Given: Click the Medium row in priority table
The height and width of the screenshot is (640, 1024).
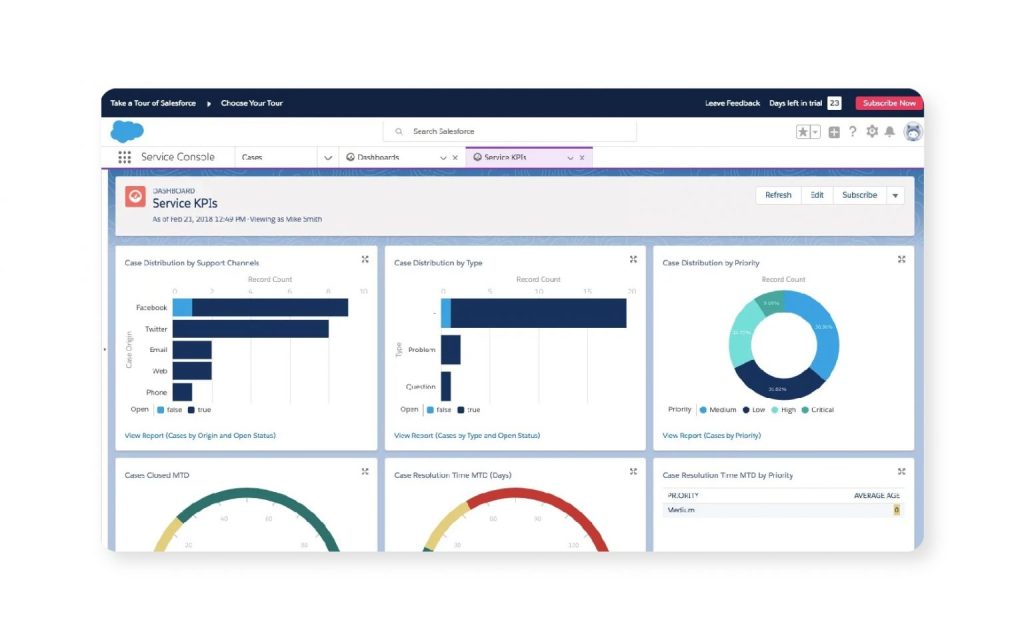Looking at the screenshot, I should click(783, 510).
